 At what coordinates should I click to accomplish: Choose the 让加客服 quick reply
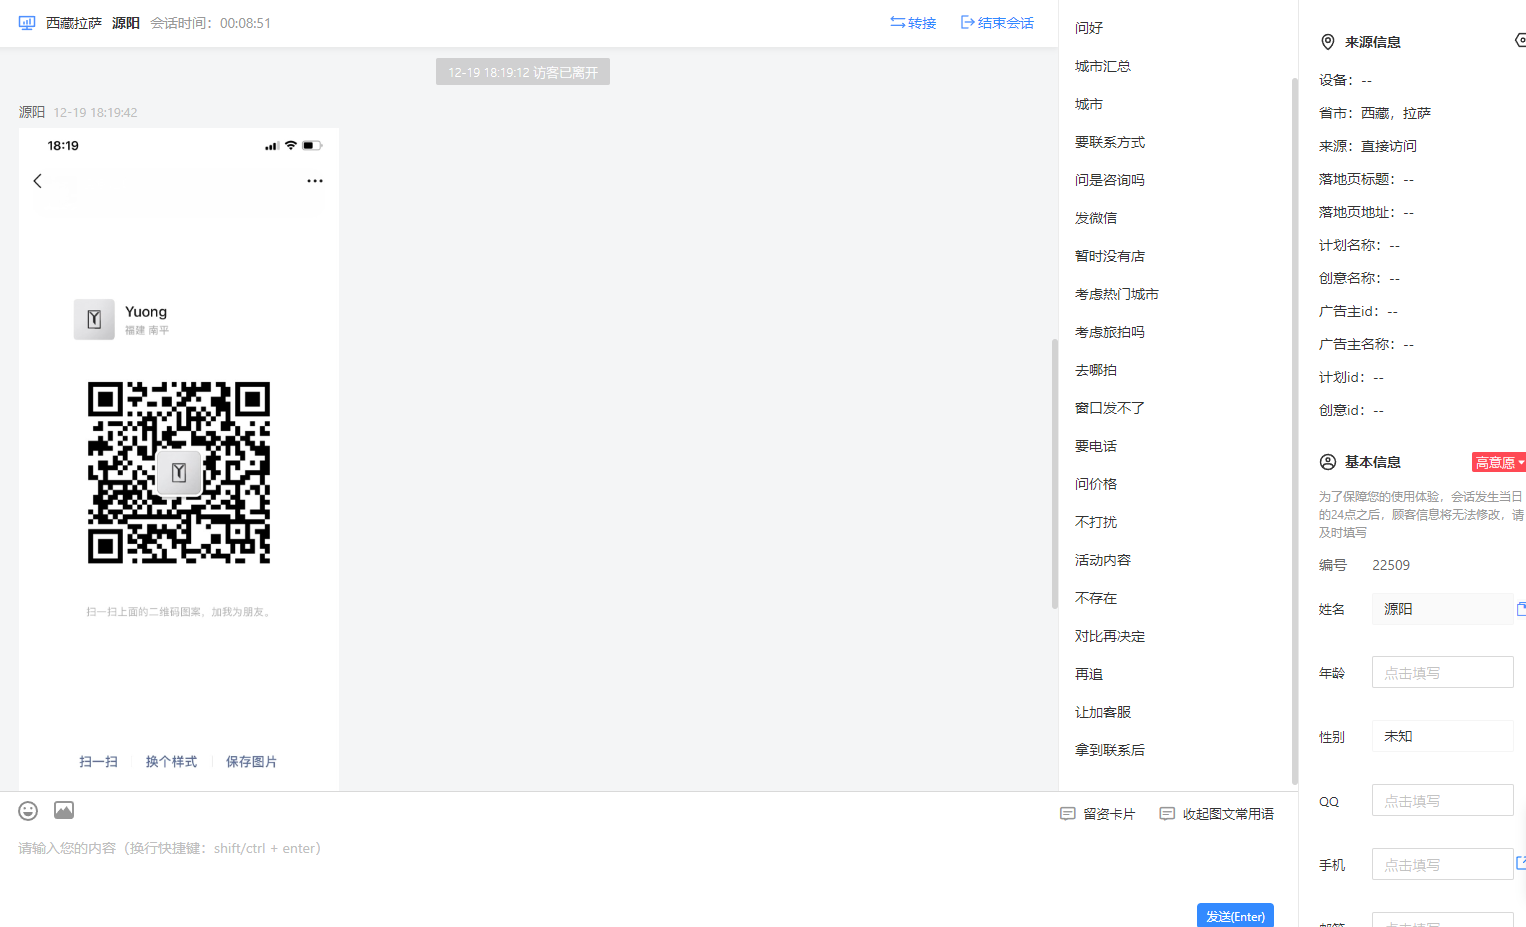point(1103,712)
